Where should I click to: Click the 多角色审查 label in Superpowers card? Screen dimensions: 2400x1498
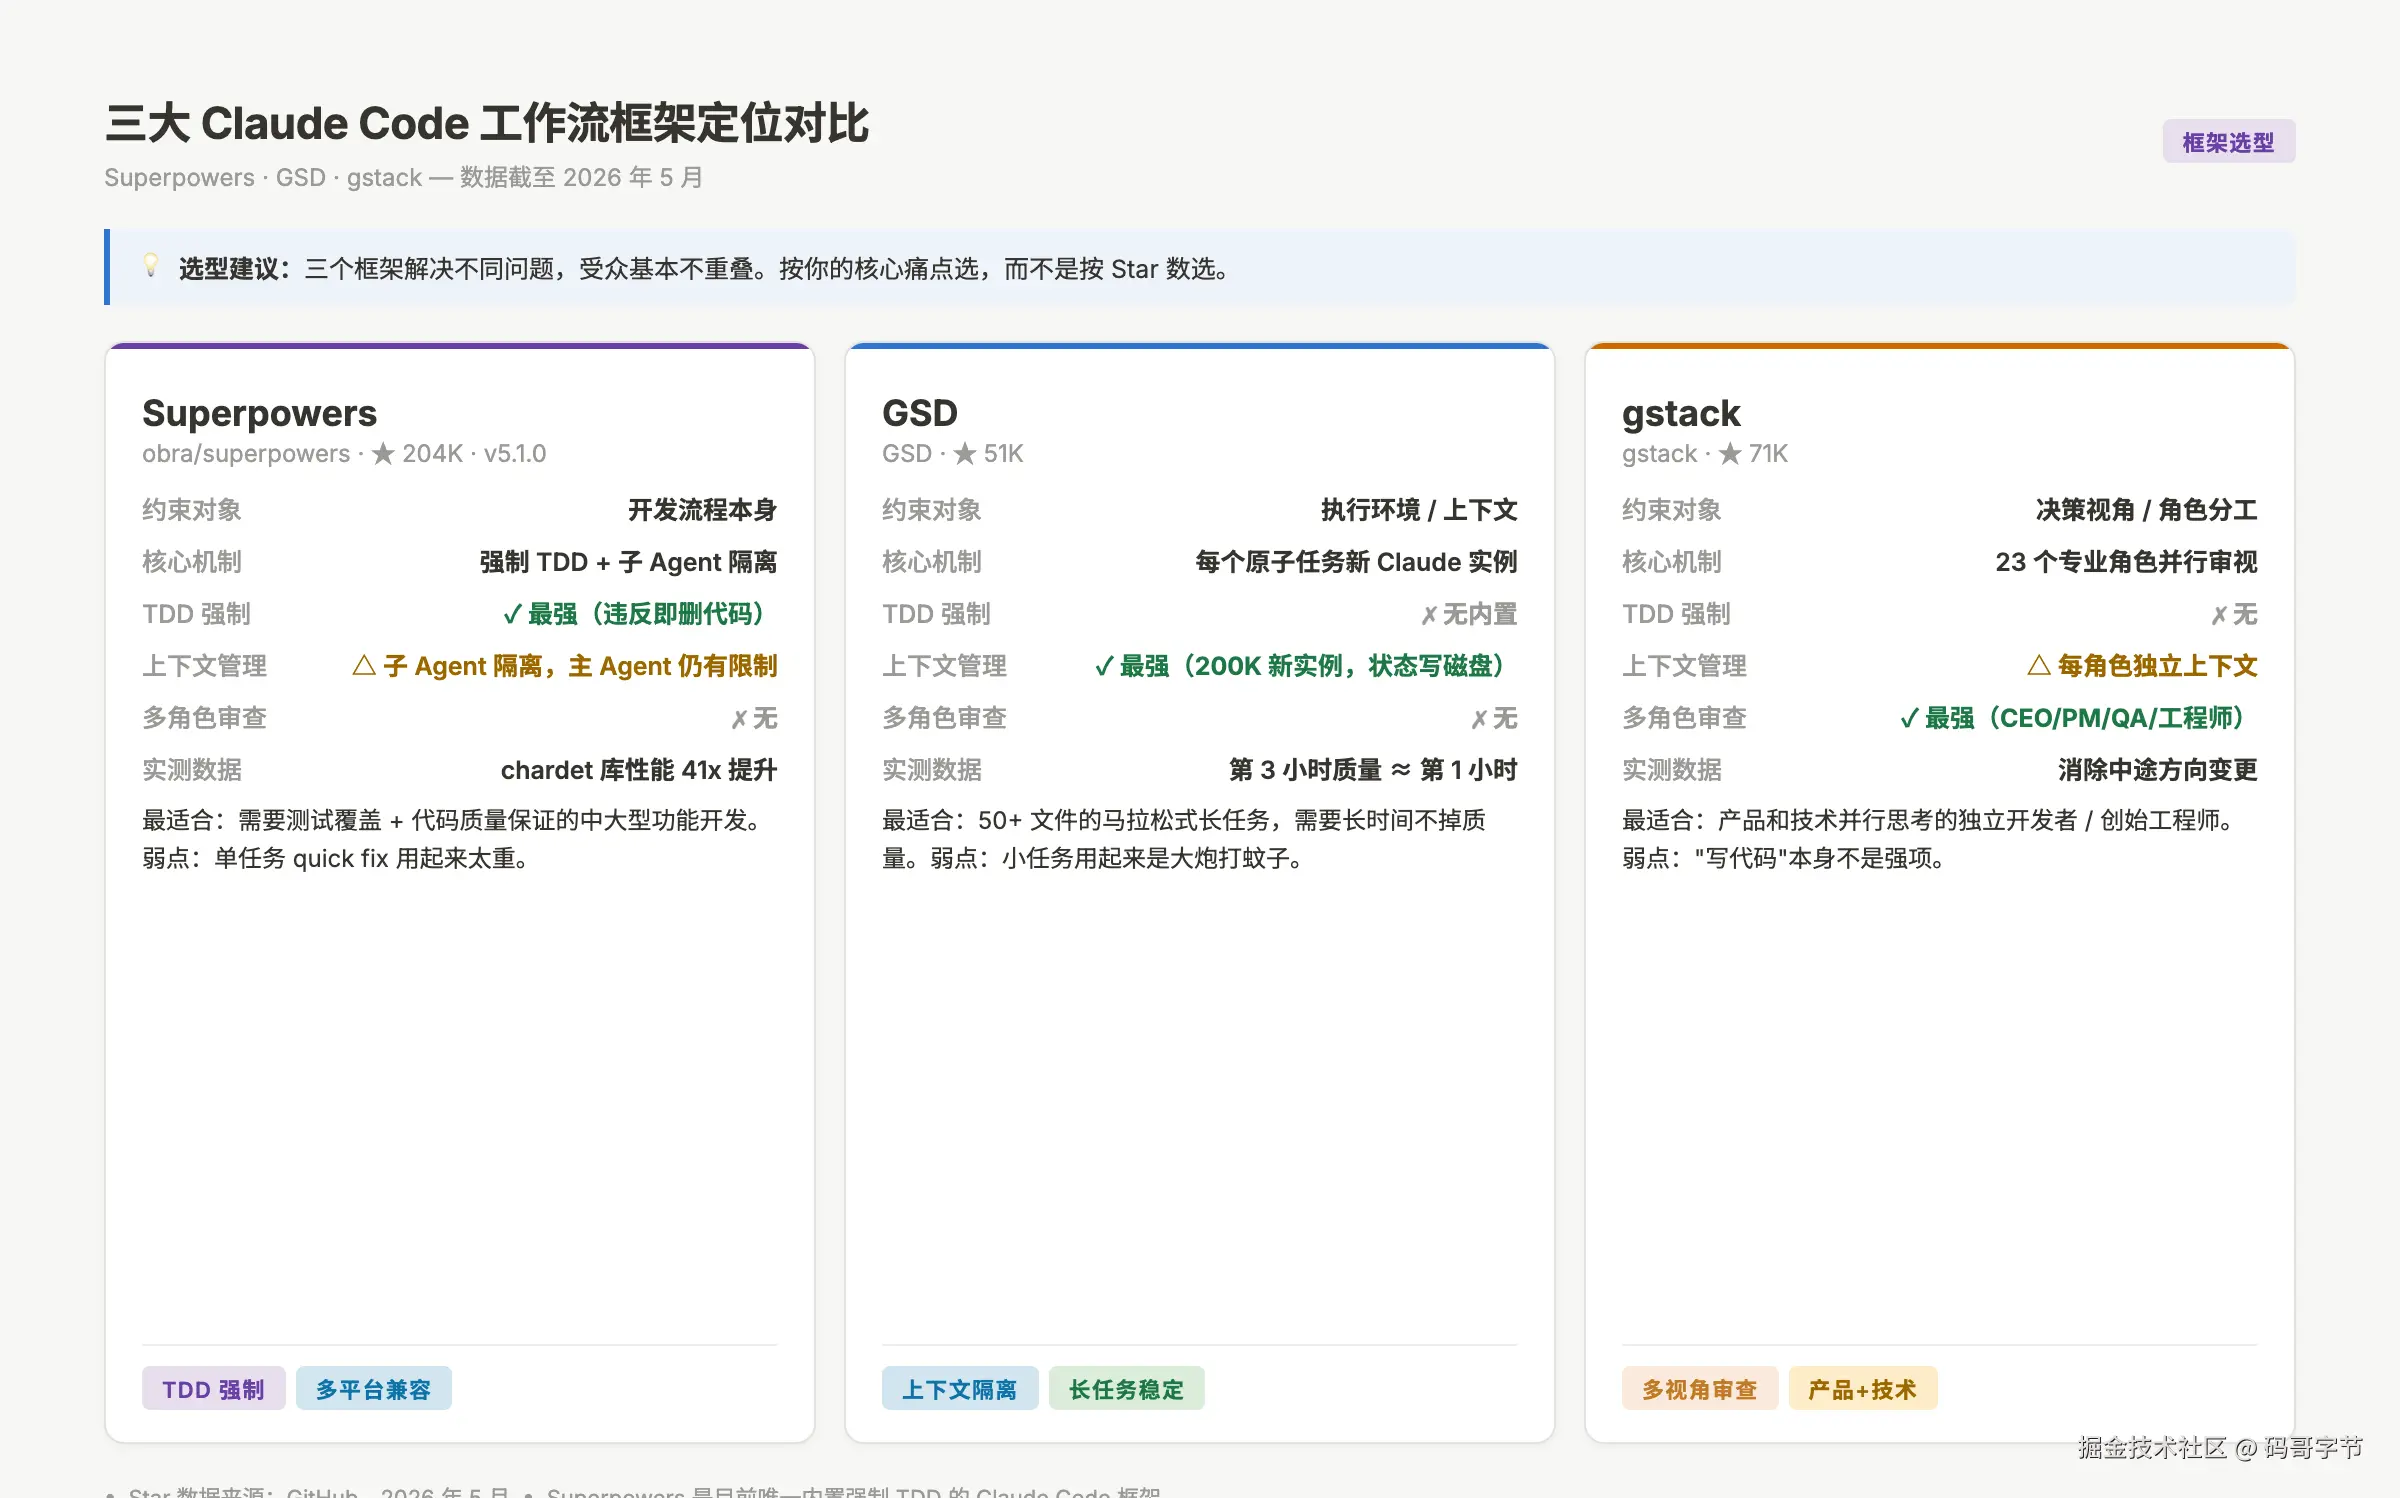204,718
